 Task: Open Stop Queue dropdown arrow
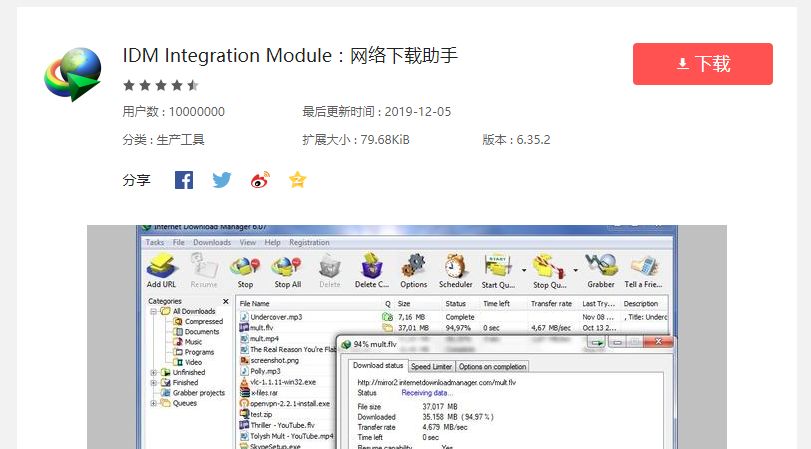[x=575, y=271]
